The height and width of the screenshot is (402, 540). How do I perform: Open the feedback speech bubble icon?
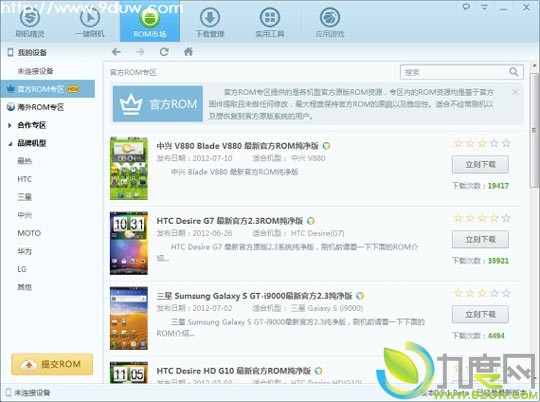466,7
